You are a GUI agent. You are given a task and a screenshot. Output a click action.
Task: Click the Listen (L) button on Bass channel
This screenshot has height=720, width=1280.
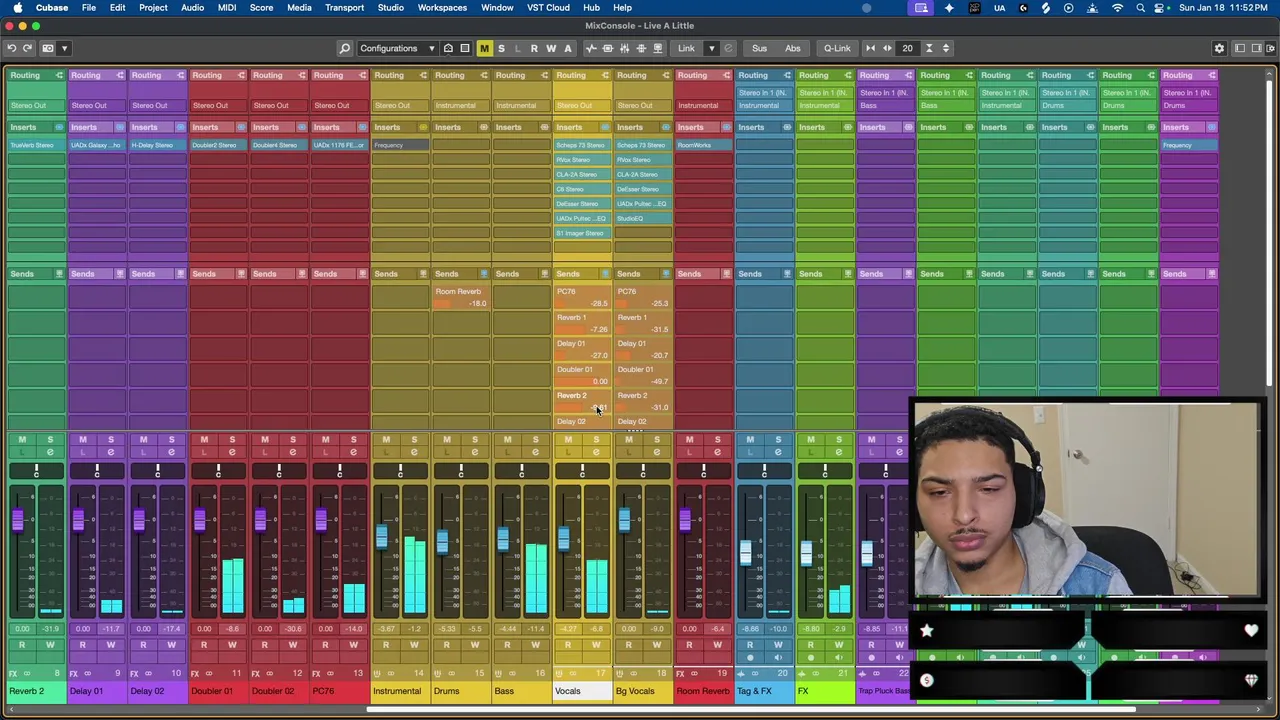point(508,453)
